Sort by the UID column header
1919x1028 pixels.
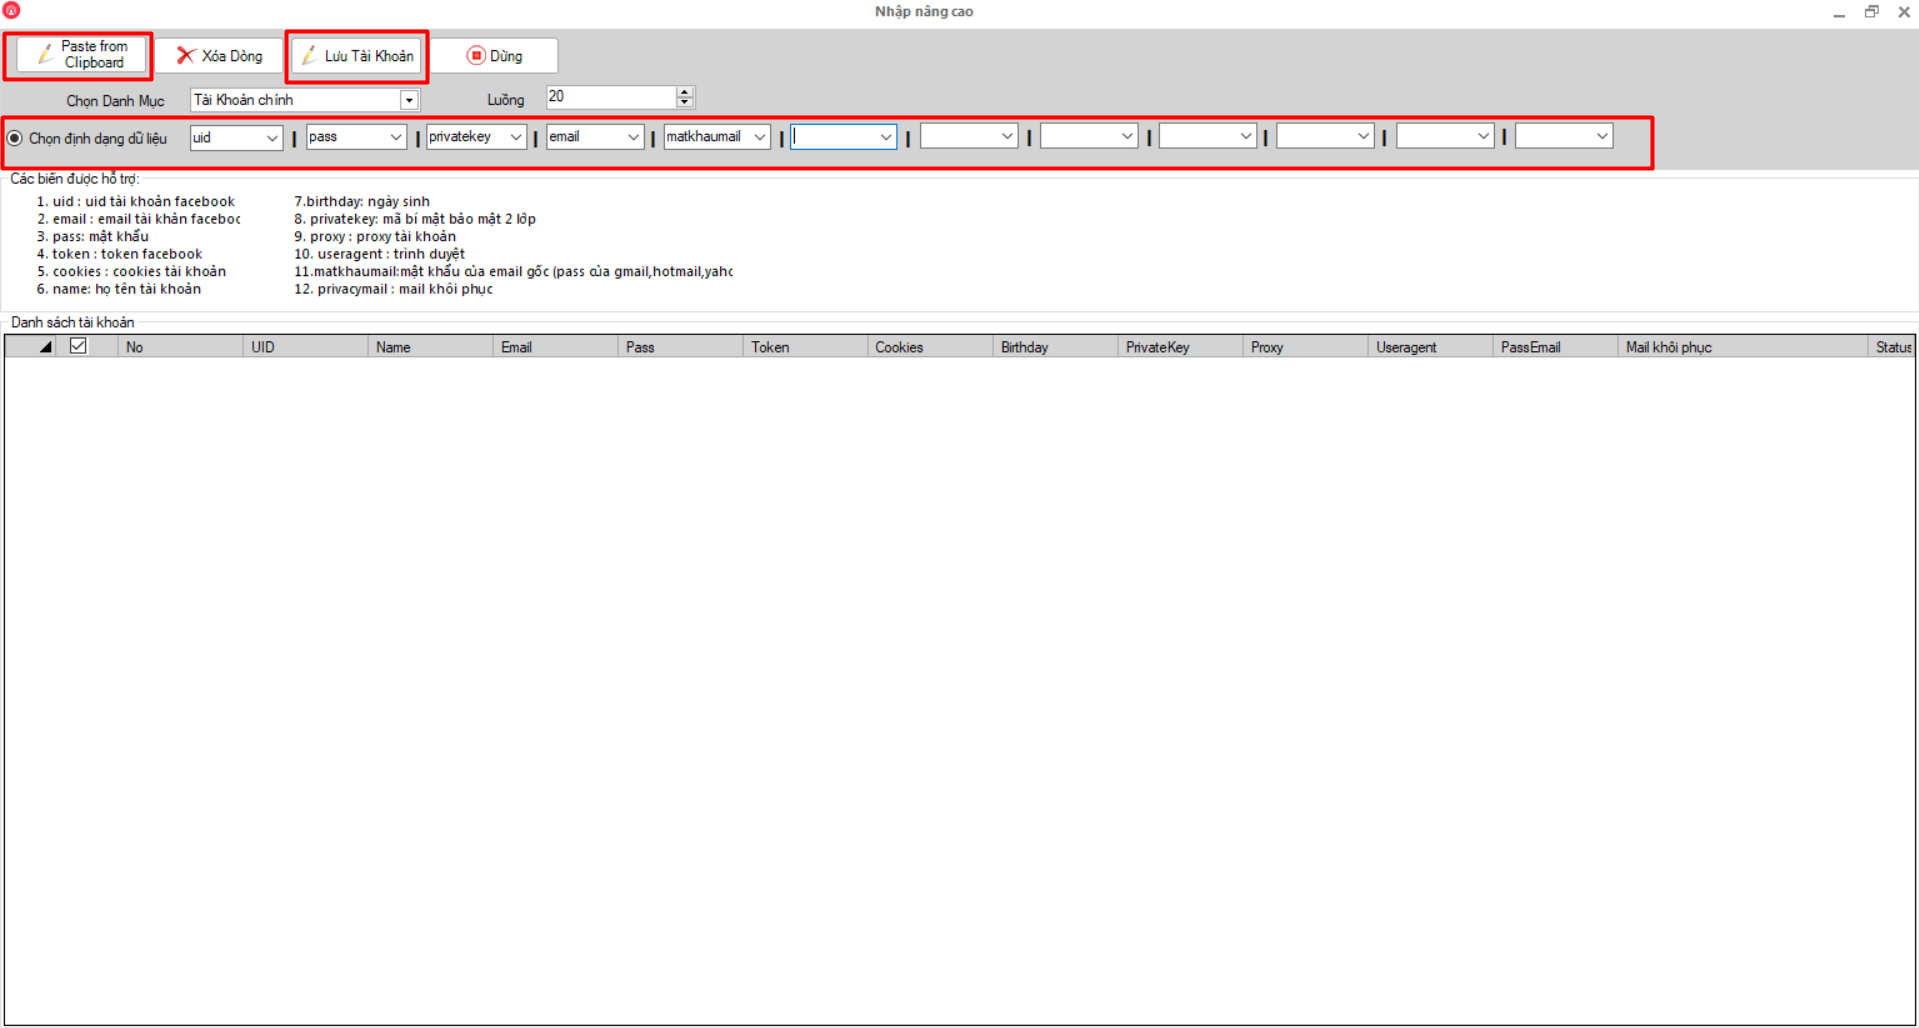click(305, 347)
